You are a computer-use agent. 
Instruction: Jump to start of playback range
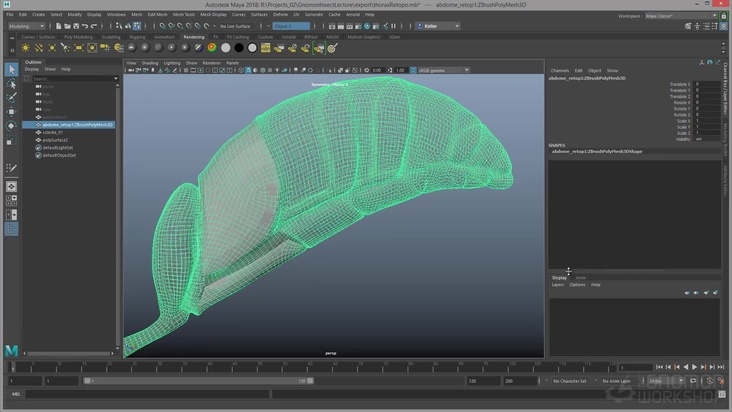pyautogui.click(x=659, y=367)
